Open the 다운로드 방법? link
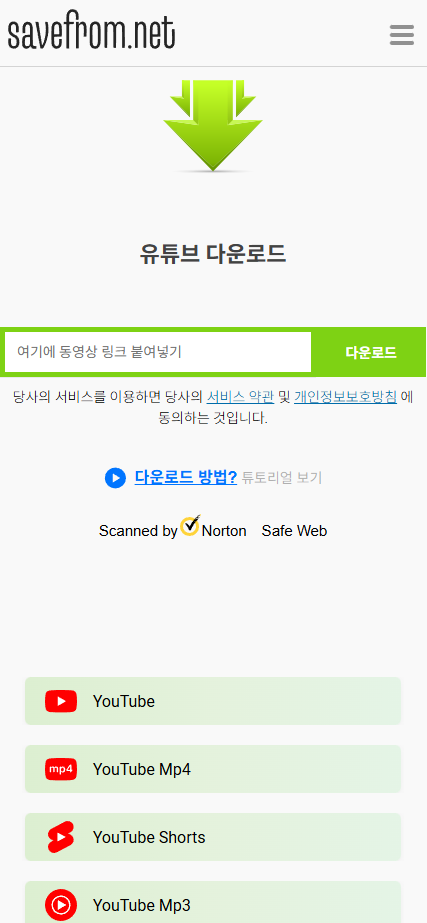The height and width of the screenshot is (923, 427). pos(186,477)
